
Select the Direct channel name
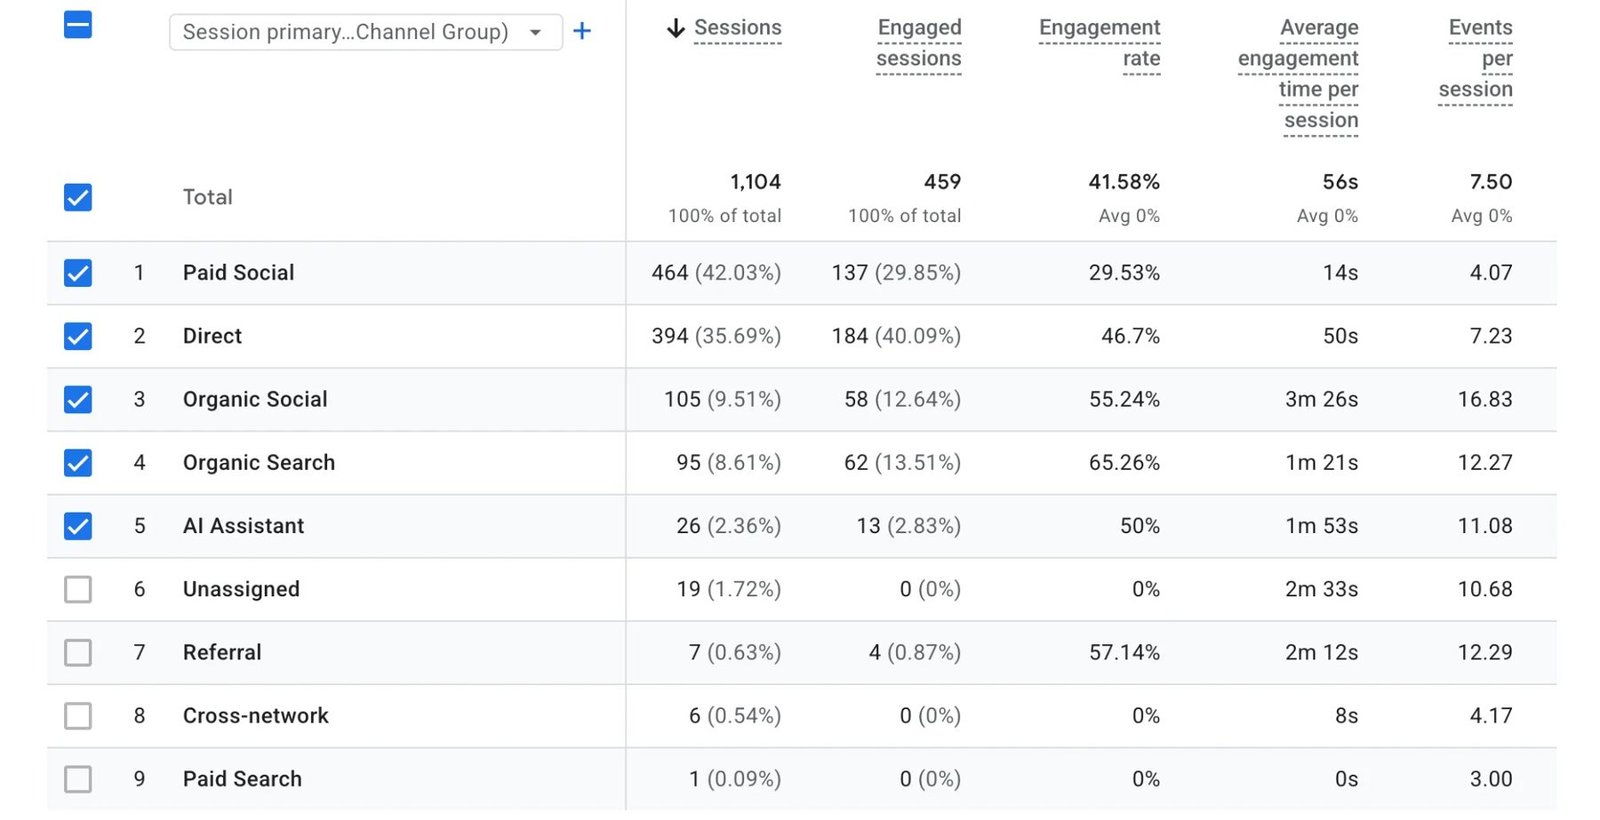[x=212, y=336]
